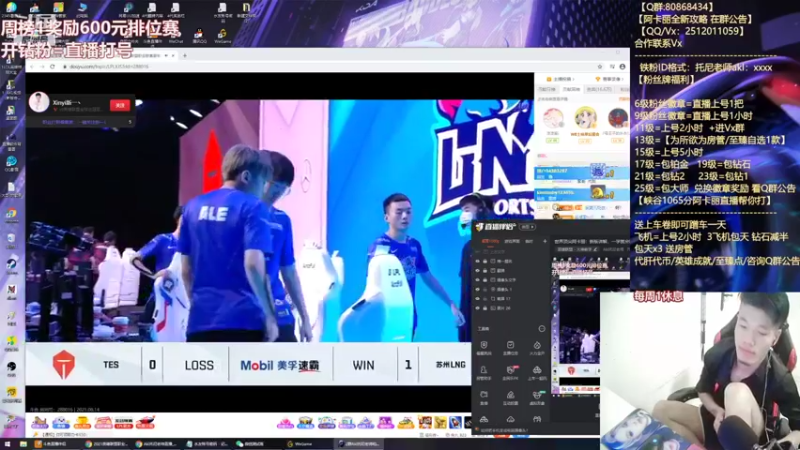Go forward in the browser

(x=42, y=67)
